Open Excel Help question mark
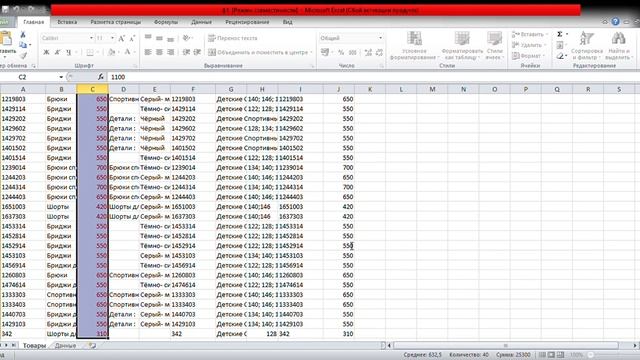 coord(615,22)
